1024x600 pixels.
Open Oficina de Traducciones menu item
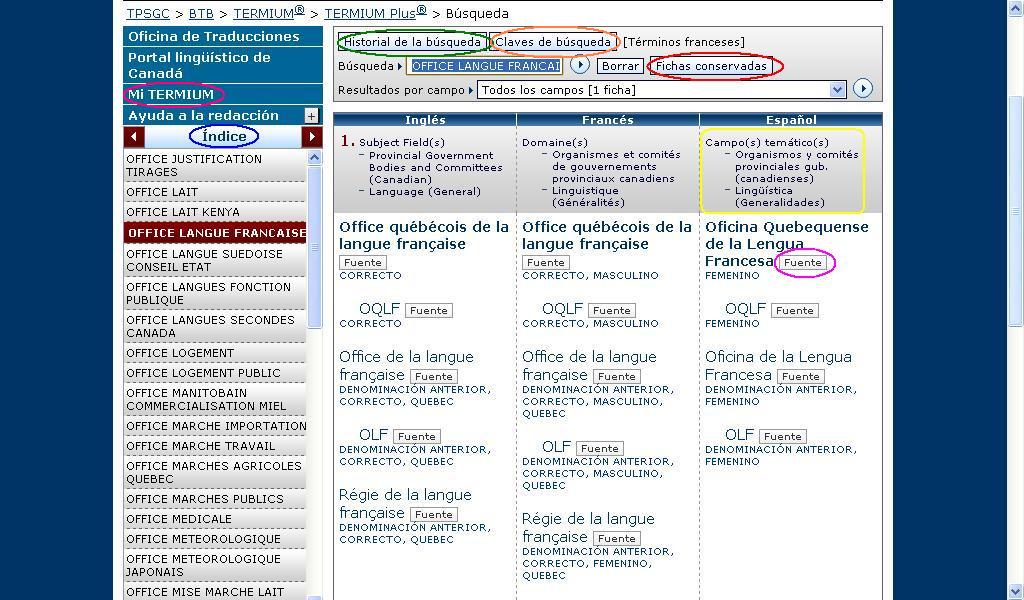point(223,37)
